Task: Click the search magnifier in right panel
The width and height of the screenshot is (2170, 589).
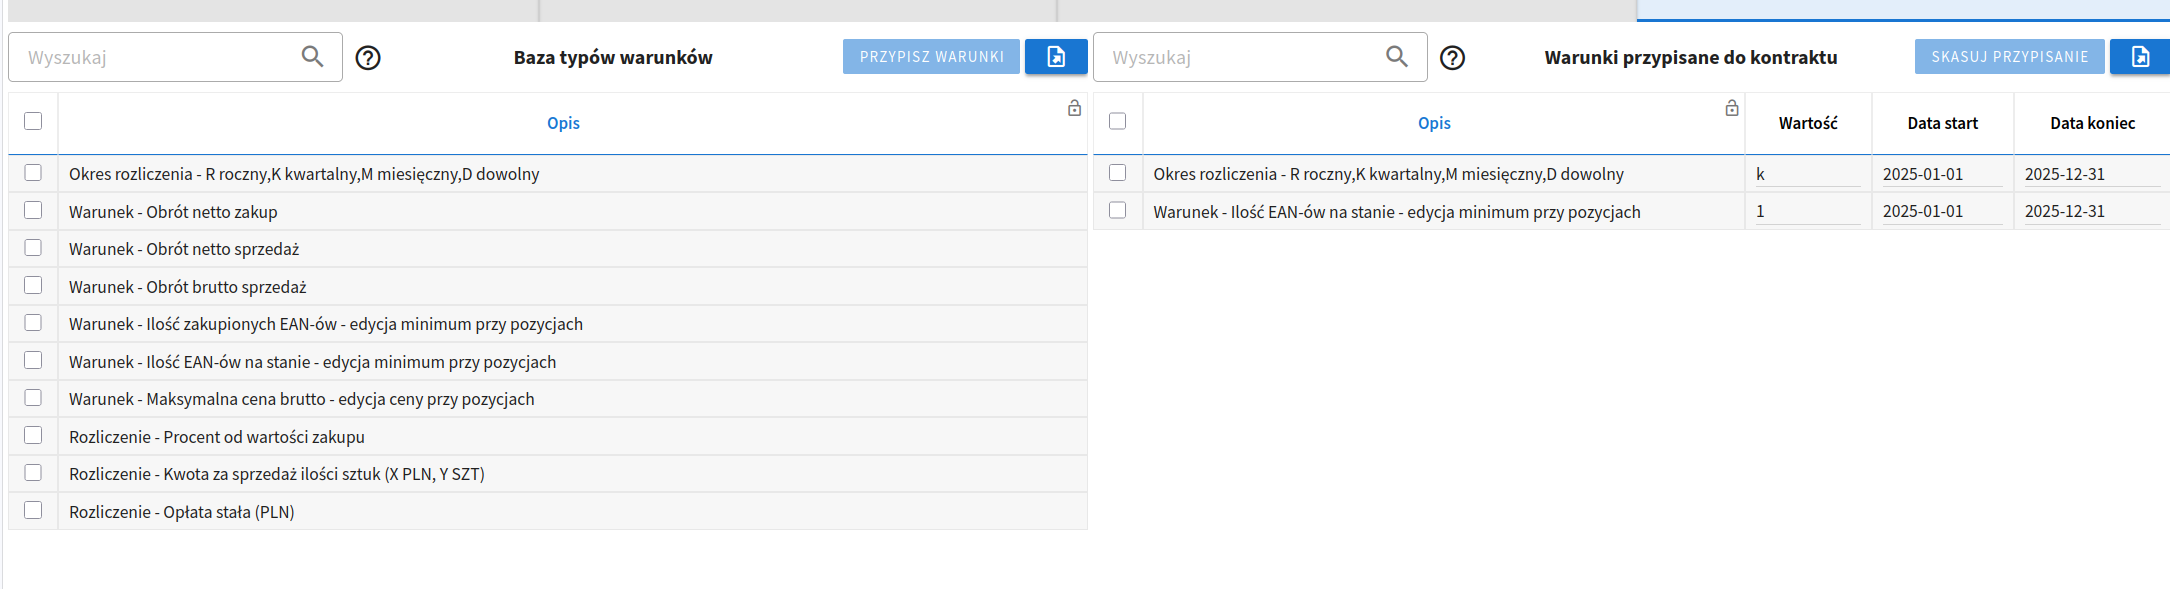Action: click(x=1396, y=57)
